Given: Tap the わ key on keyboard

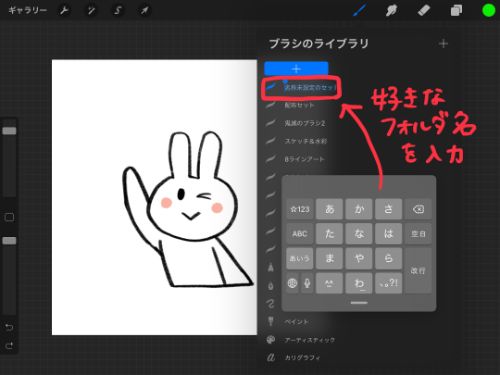Looking at the screenshot, I should 359,283.
